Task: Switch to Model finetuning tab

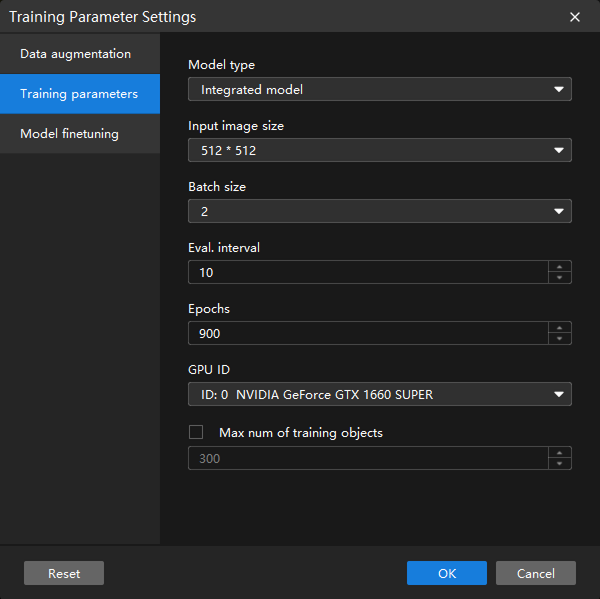Action: [x=80, y=134]
